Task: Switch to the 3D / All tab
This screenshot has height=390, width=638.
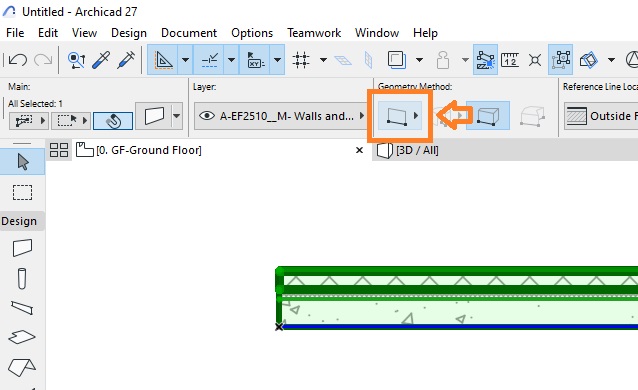Action: coord(417,150)
